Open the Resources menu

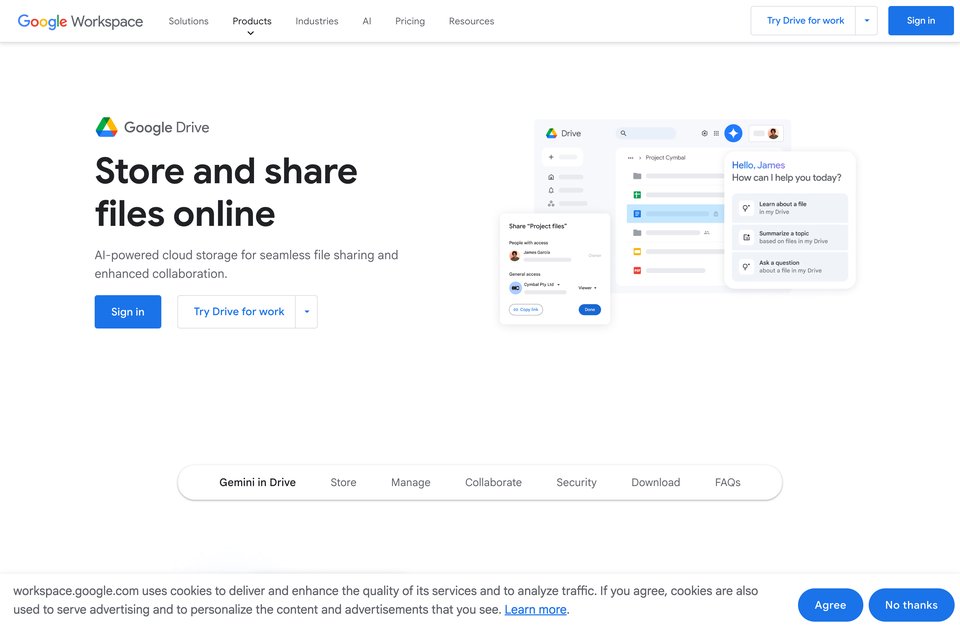click(x=471, y=21)
